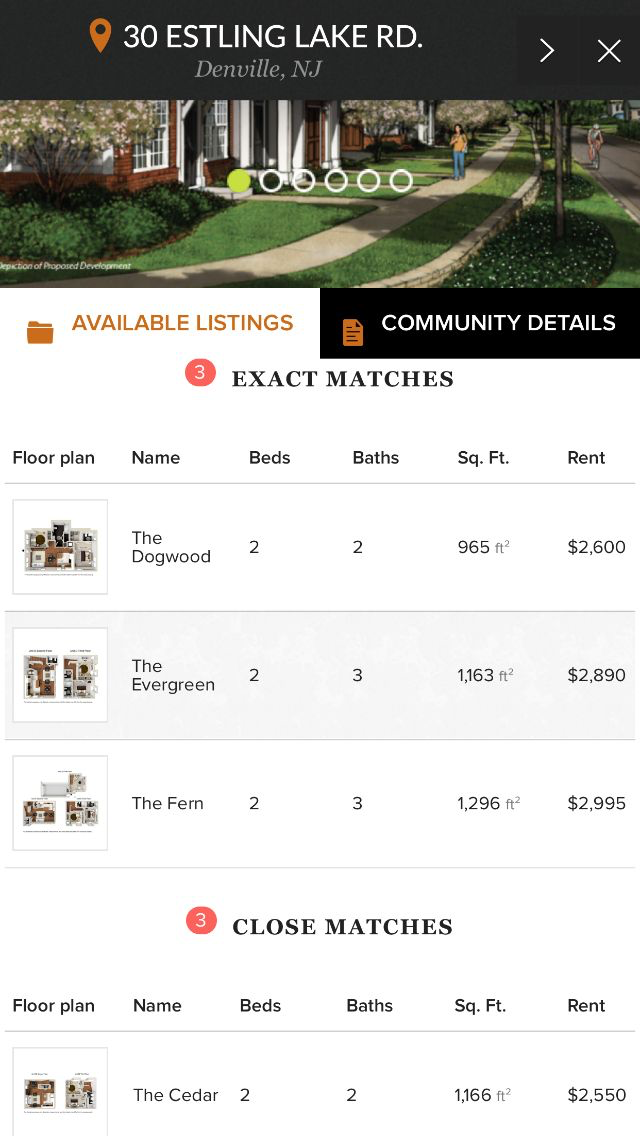Close the property detail panel
The width and height of the screenshot is (640, 1136).
tap(609, 51)
